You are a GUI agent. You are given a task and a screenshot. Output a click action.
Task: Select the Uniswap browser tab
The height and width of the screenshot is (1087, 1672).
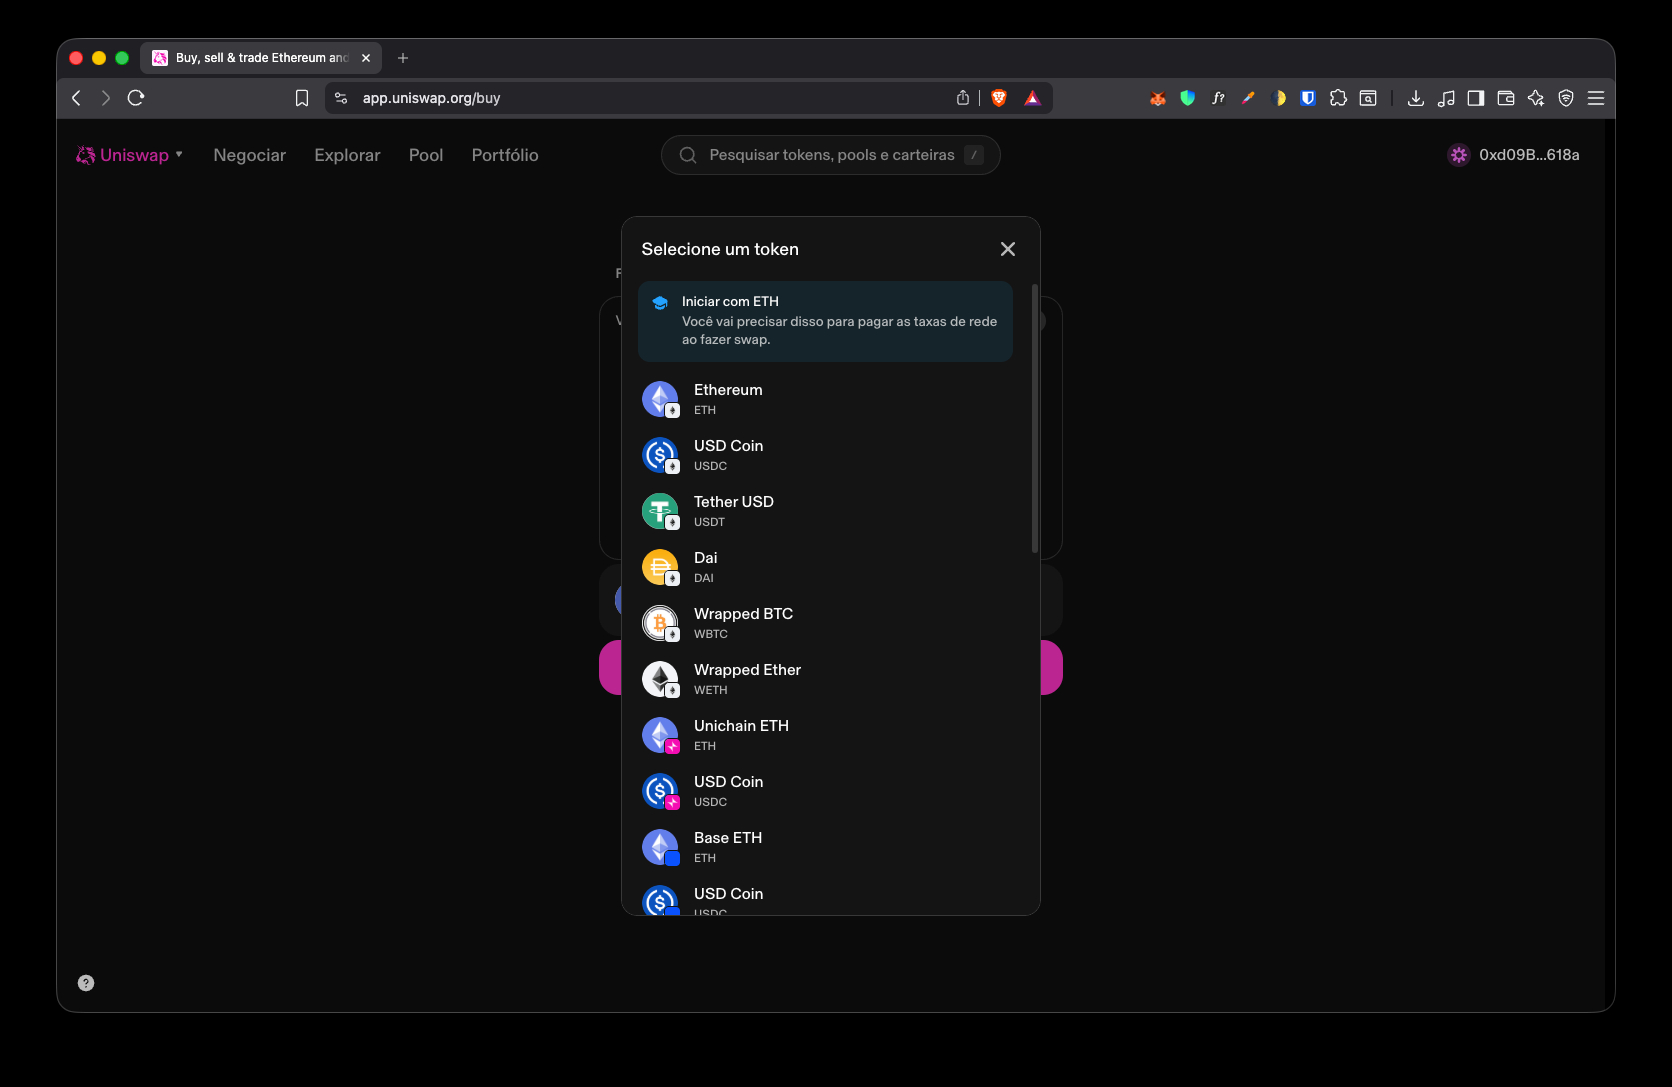261,58
